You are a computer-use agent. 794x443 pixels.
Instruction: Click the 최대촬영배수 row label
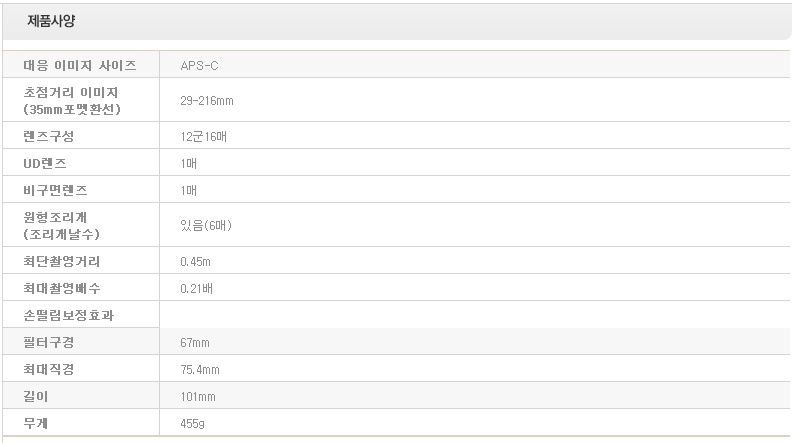(x=62, y=288)
